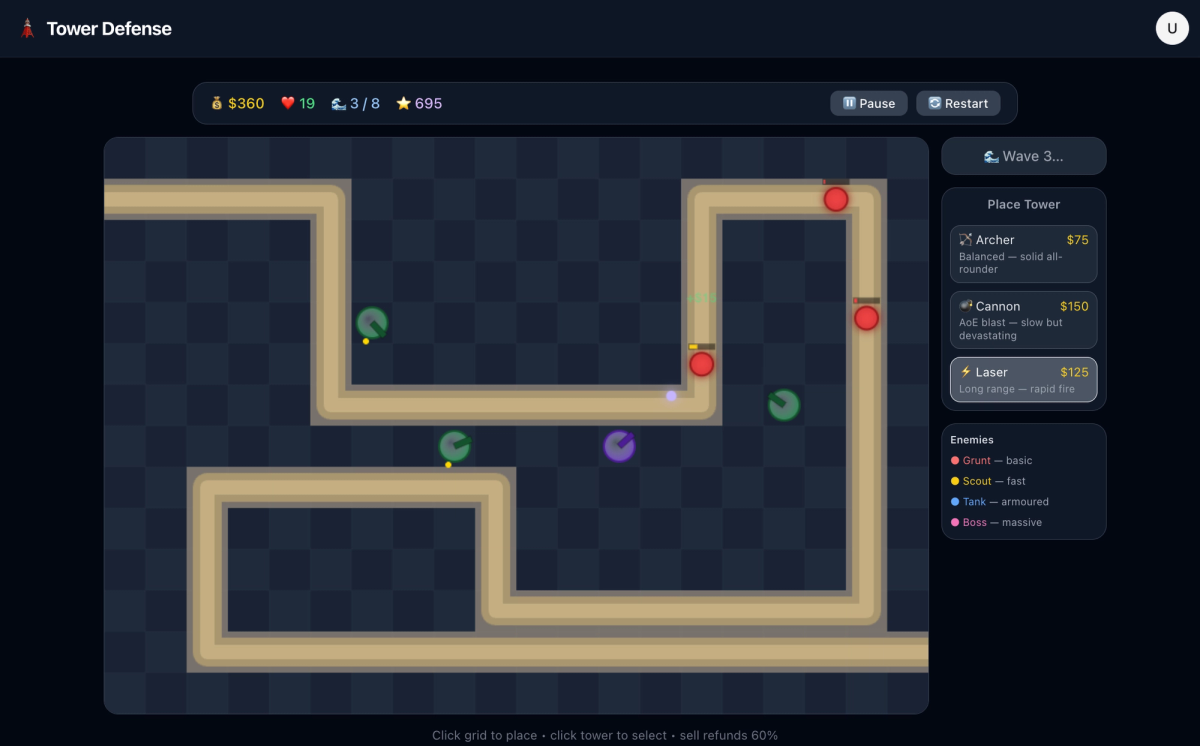
Task: Open the U user avatar menu
Action: click(x=1171, y=28)
